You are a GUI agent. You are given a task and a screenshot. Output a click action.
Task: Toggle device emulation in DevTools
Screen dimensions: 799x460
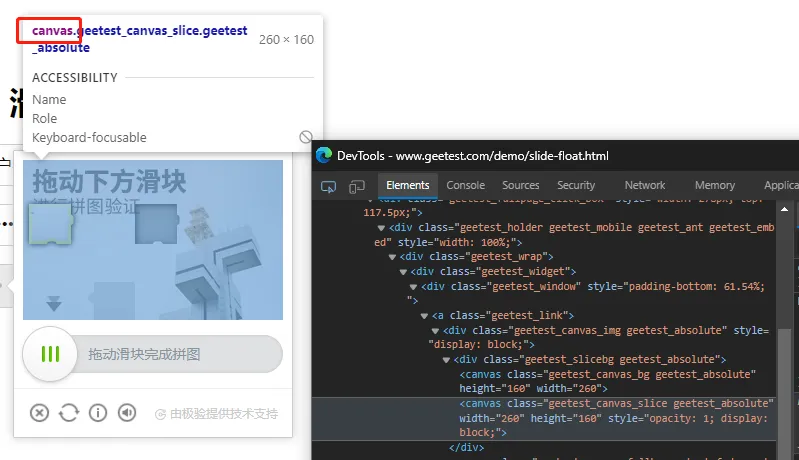pyautogui.click(x=357, y=186)
